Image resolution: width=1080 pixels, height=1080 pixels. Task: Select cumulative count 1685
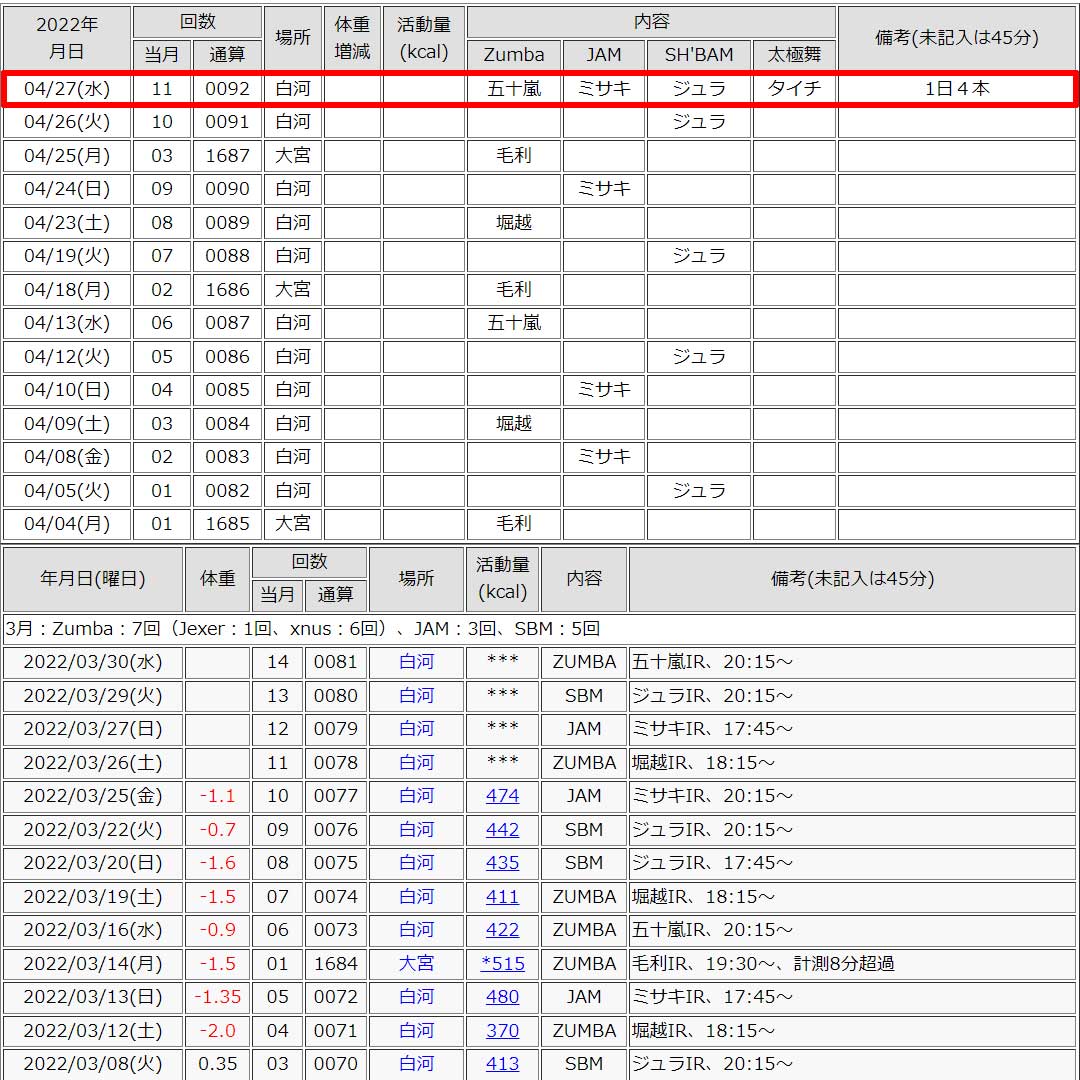(227, 524)
